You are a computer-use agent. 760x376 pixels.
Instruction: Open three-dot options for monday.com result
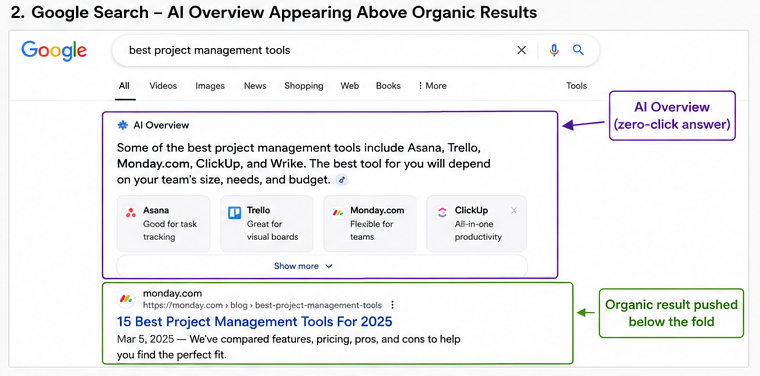[393, 305]
